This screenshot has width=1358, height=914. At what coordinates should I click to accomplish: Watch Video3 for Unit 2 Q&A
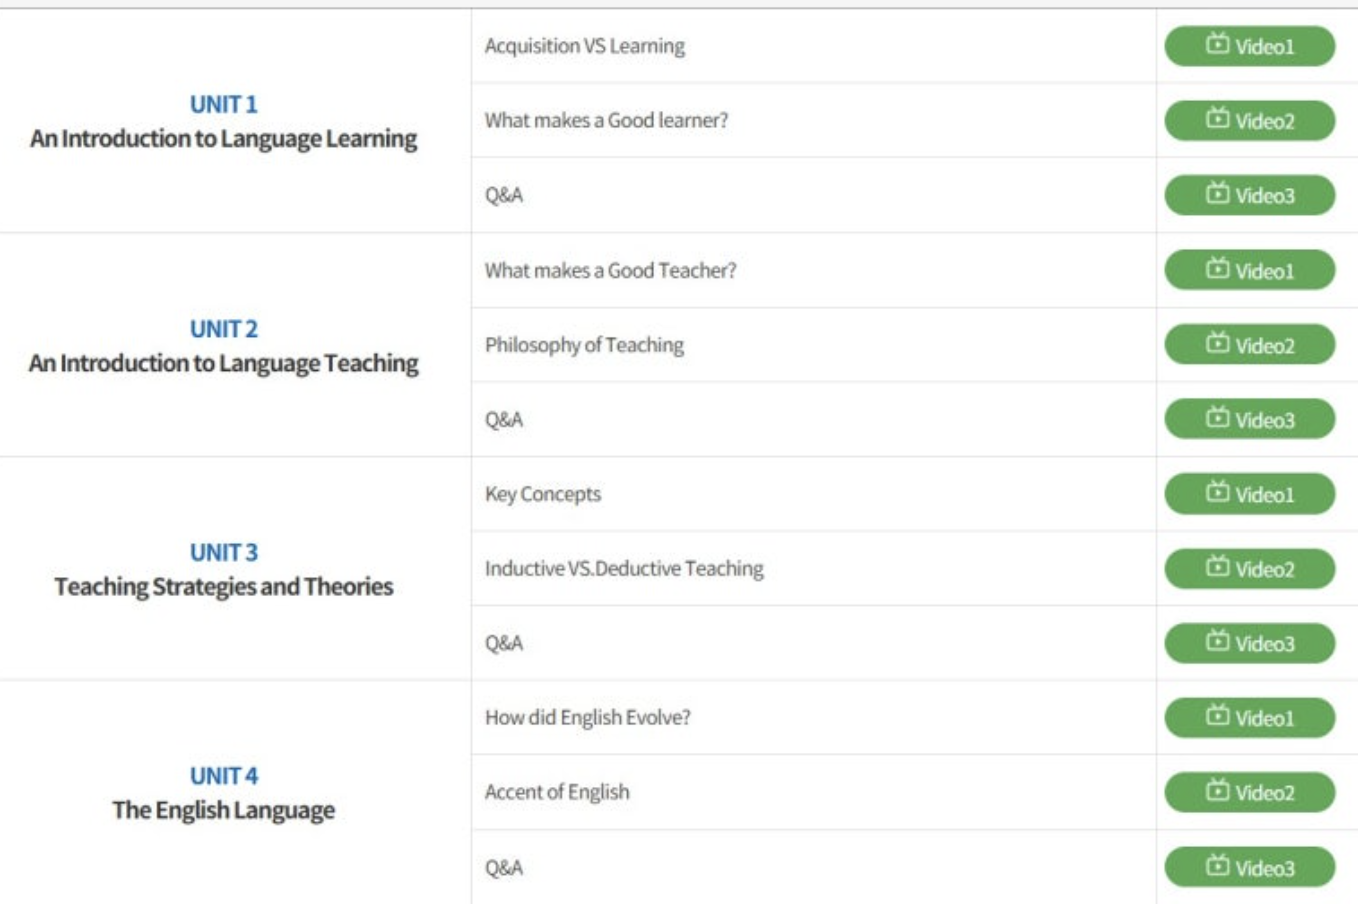click(1249, 419)
